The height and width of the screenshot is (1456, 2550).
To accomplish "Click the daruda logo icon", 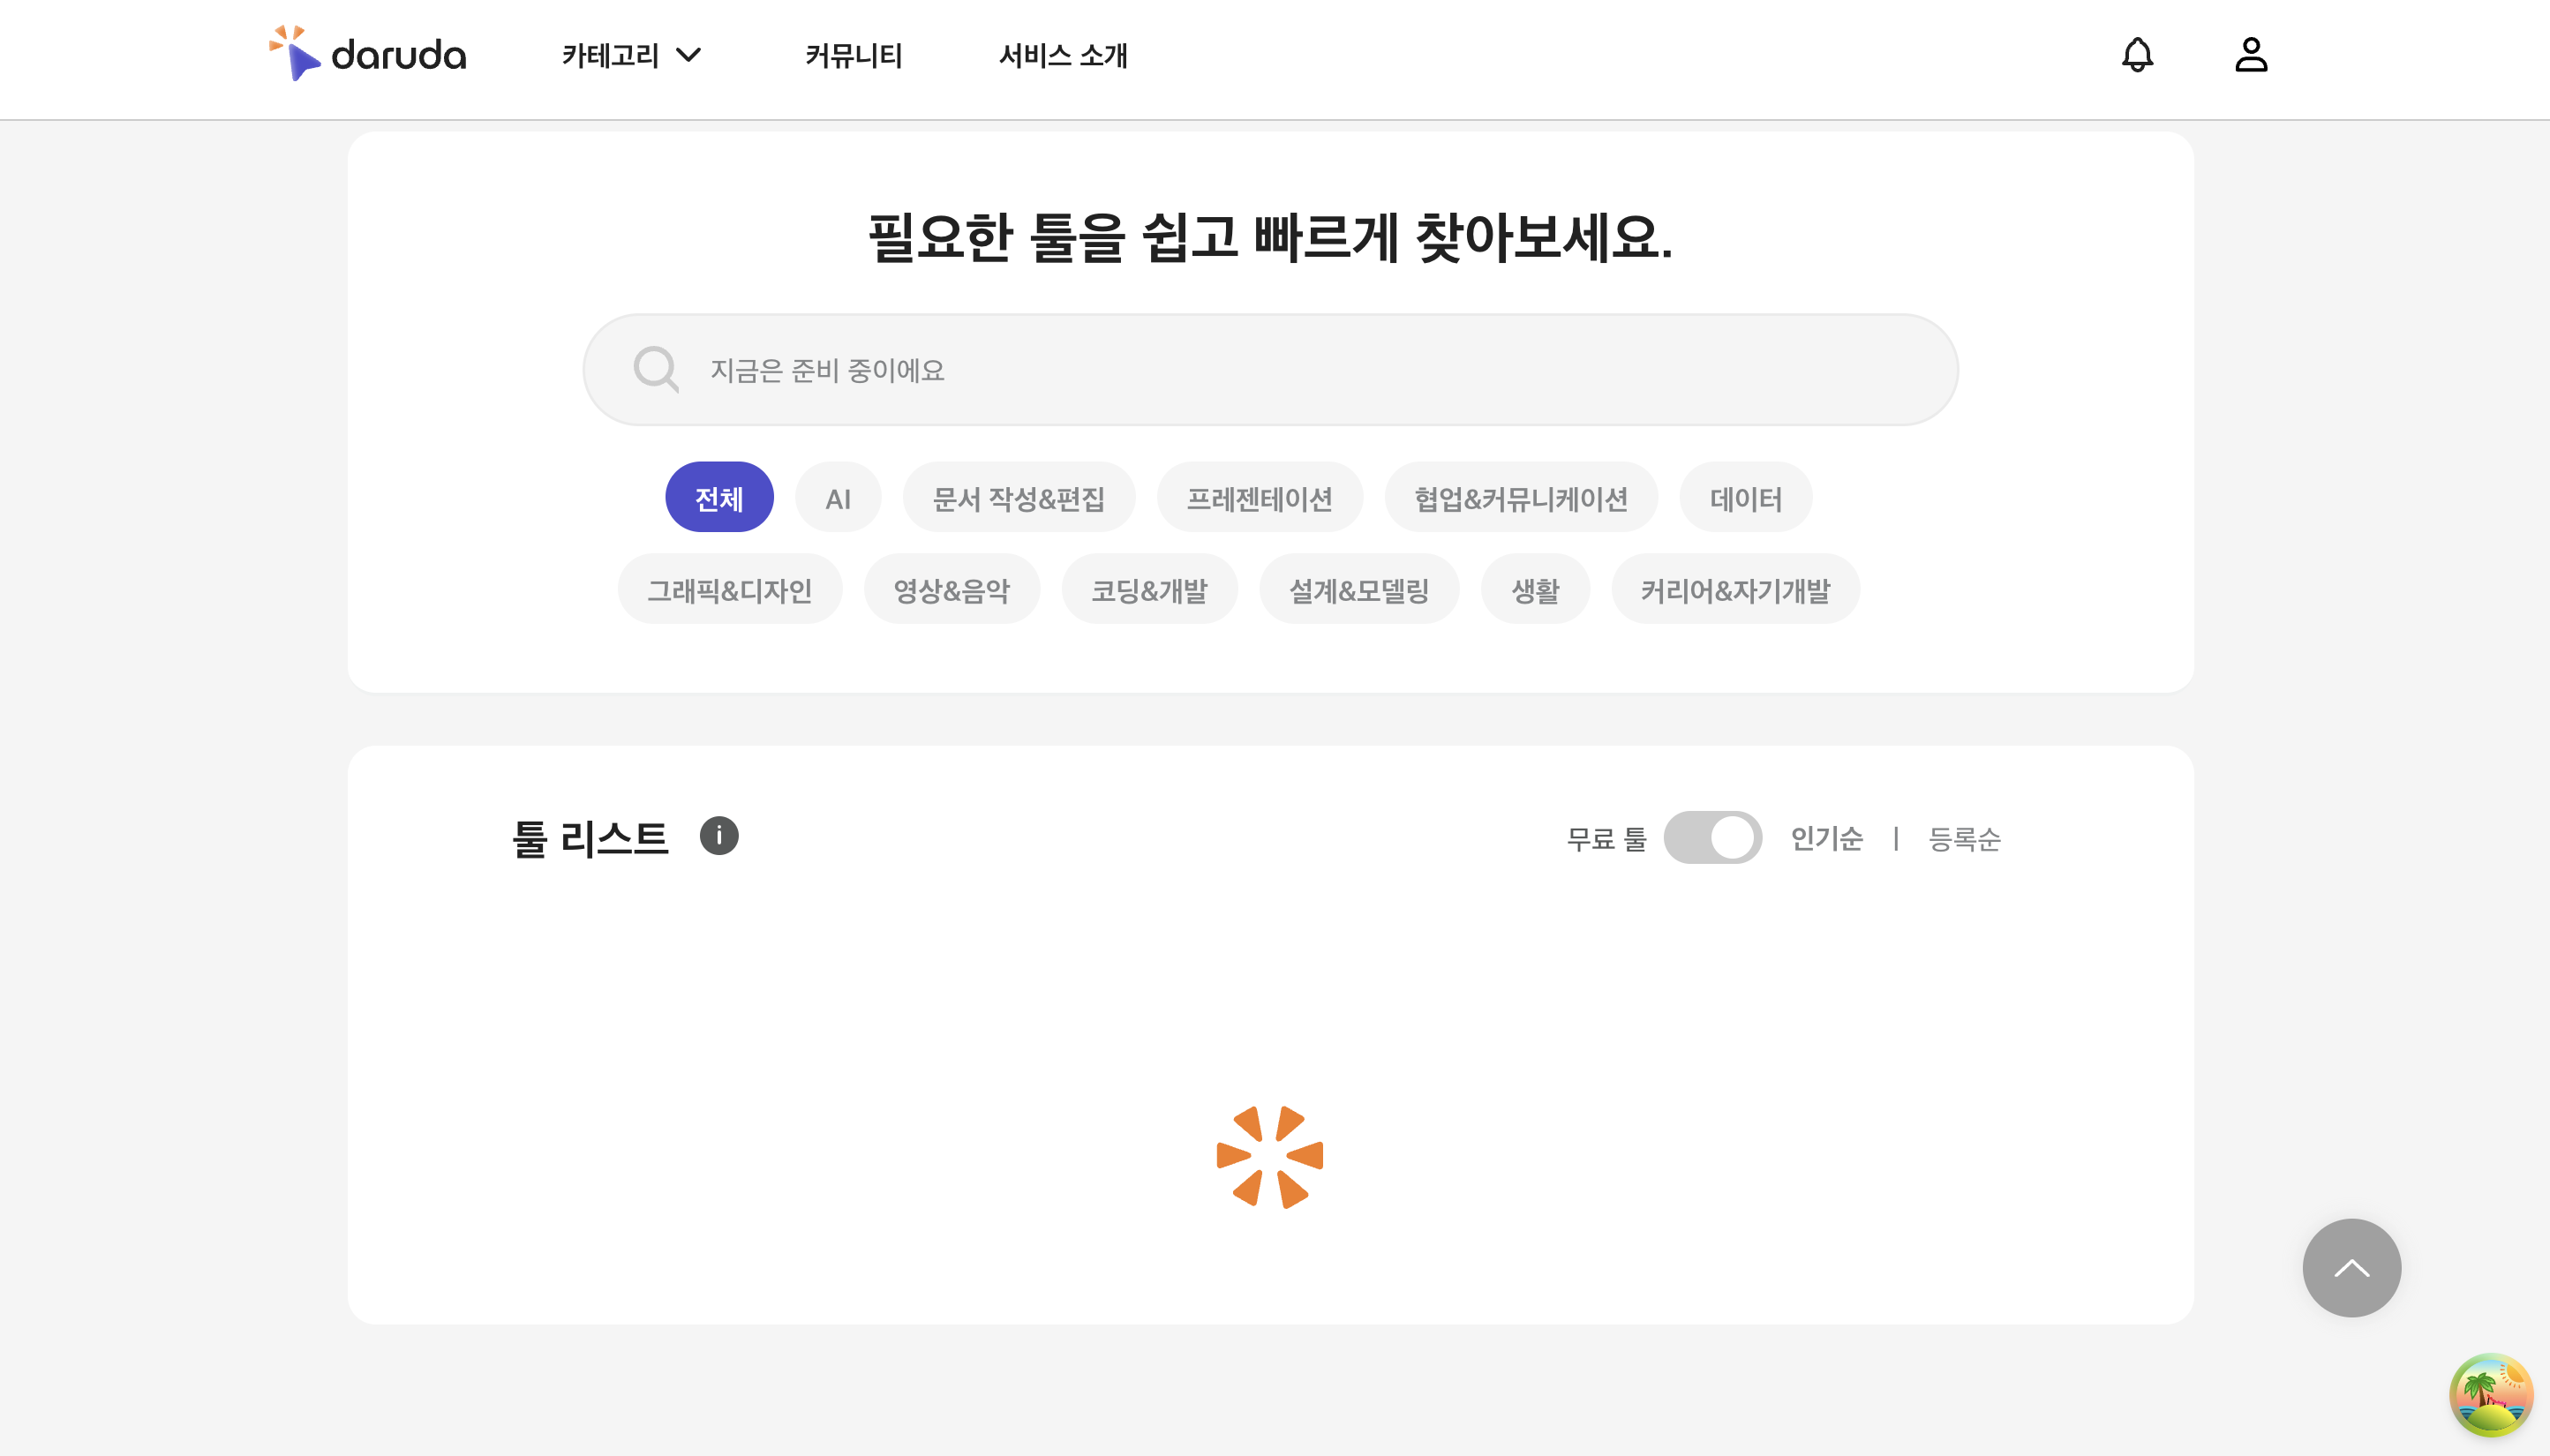I will [296, 54].
